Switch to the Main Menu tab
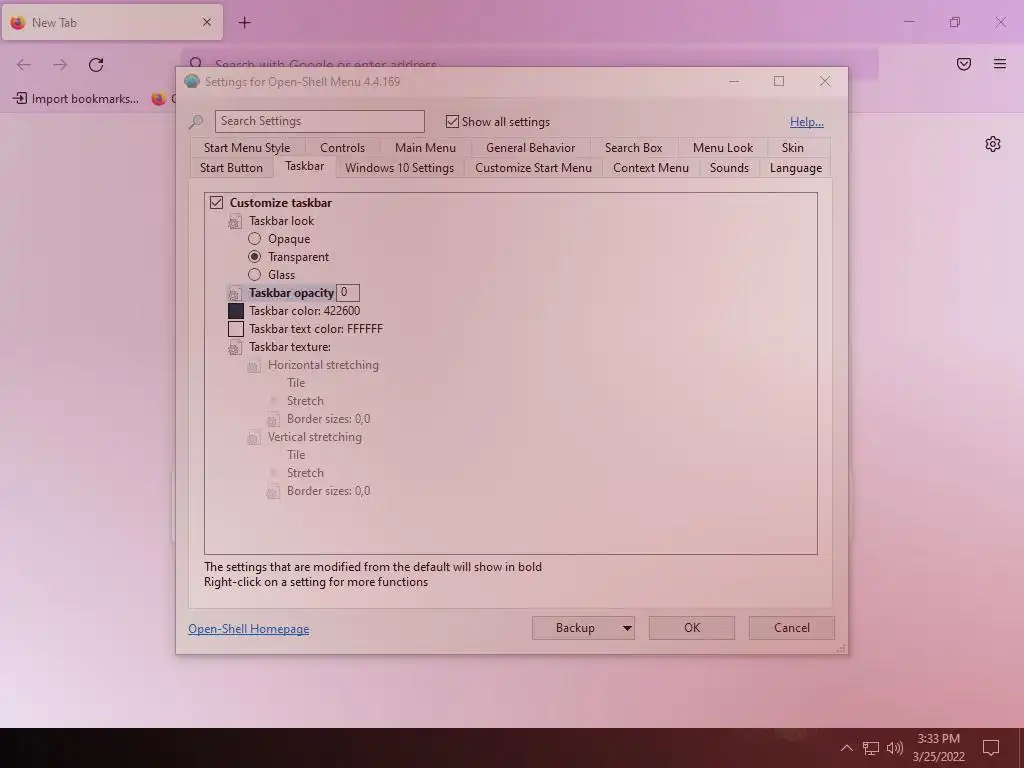Image resolution: width=1024 pixels, height=768 pixels. [x=425, y=148]
